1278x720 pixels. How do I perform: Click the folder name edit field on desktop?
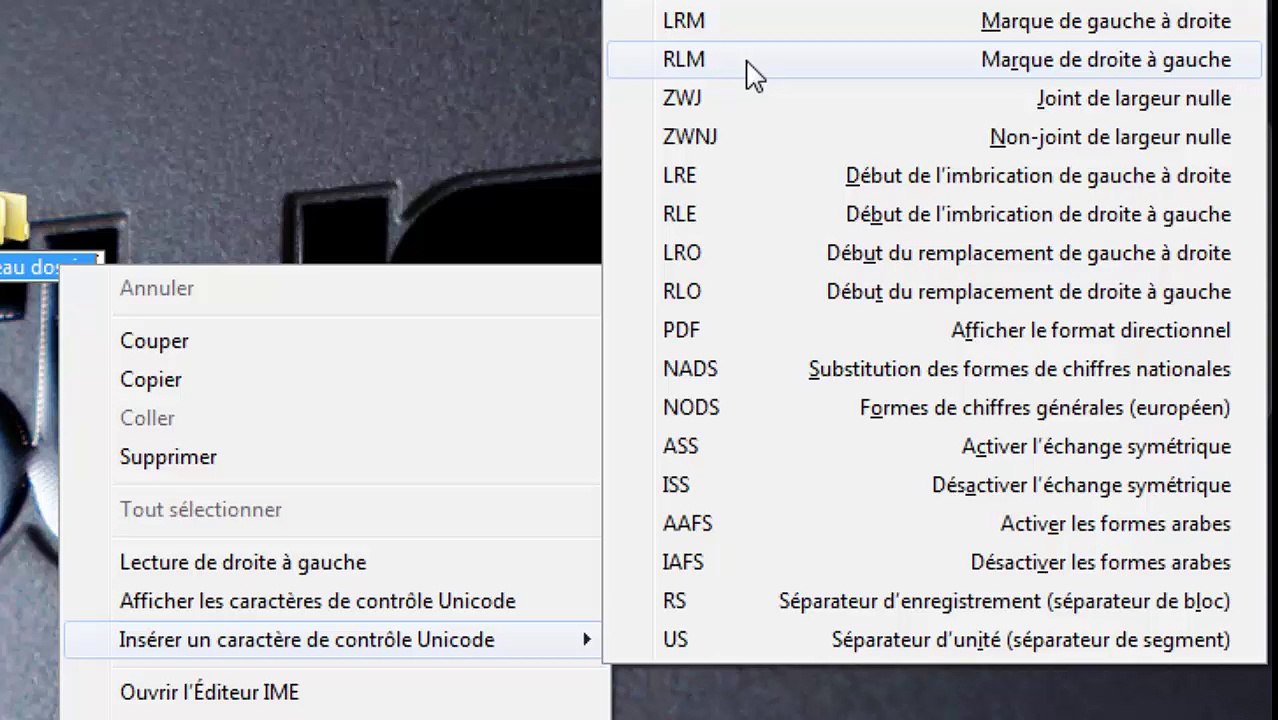[50, 267]
